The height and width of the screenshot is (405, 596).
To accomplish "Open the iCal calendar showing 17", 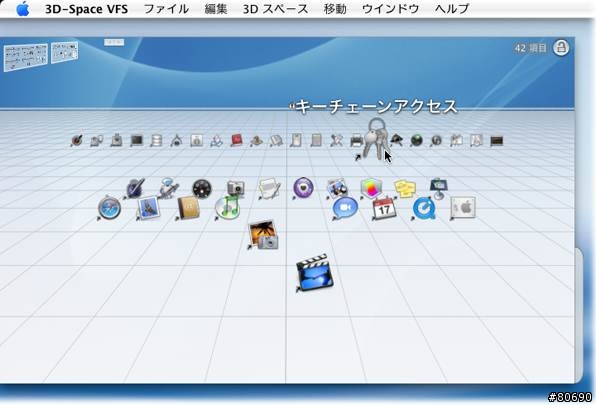I will point(384,208).
